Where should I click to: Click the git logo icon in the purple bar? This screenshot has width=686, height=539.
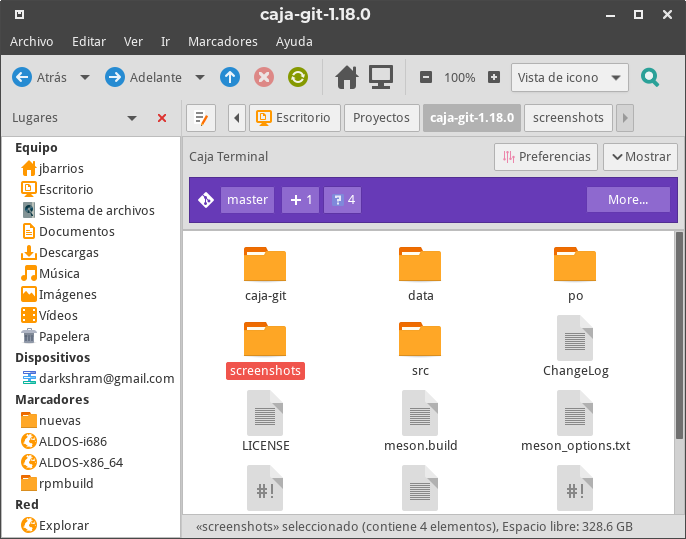coord(206,200)
